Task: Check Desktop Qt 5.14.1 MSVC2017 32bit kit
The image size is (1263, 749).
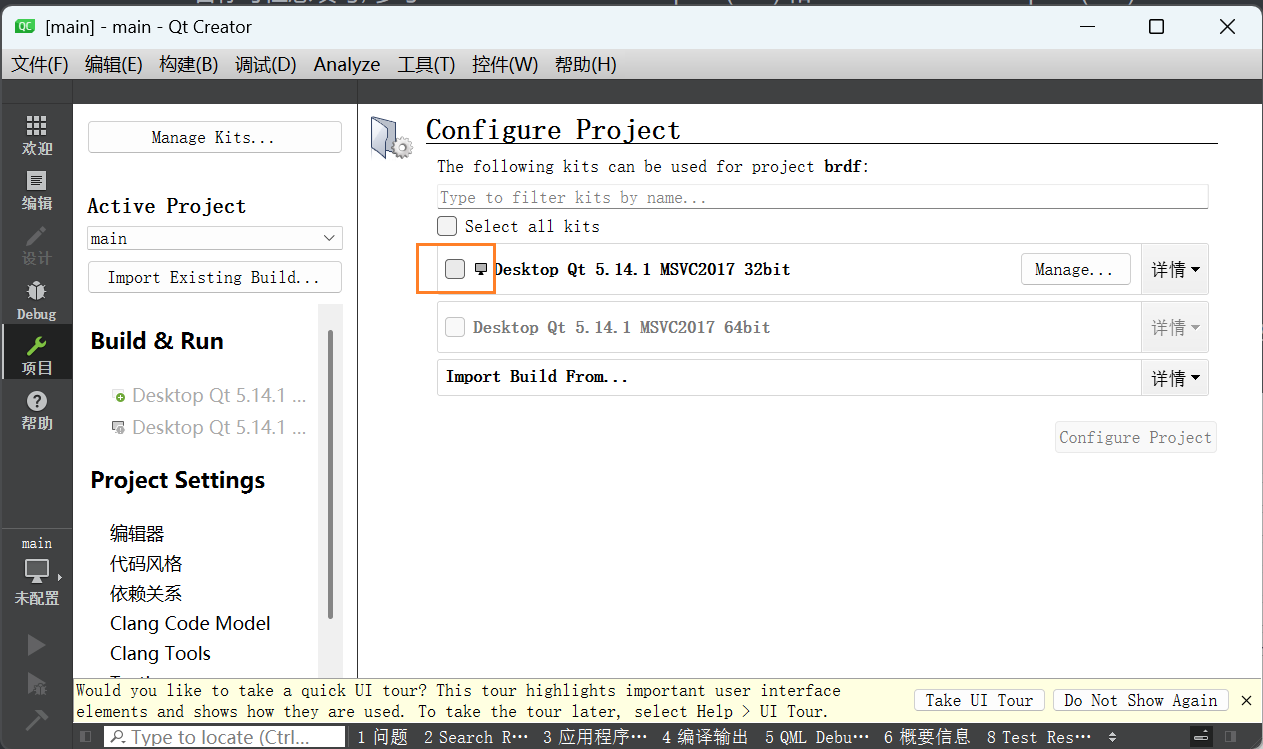Action: click(x=455, y=269)
